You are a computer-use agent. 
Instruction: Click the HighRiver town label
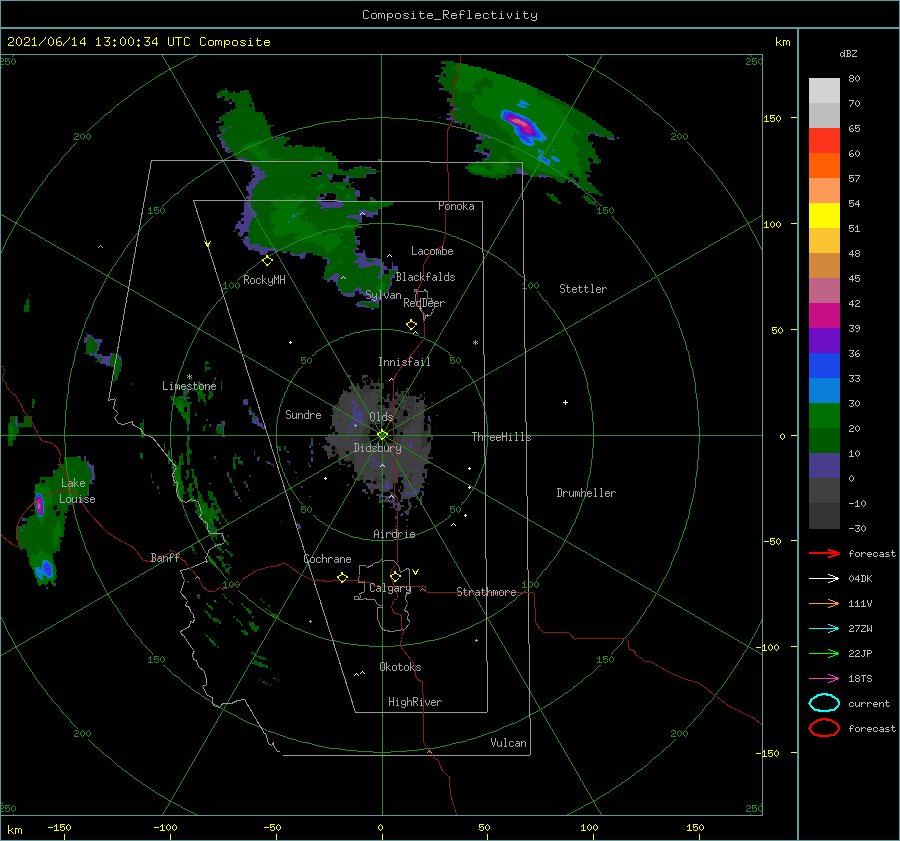click(414, 702)
